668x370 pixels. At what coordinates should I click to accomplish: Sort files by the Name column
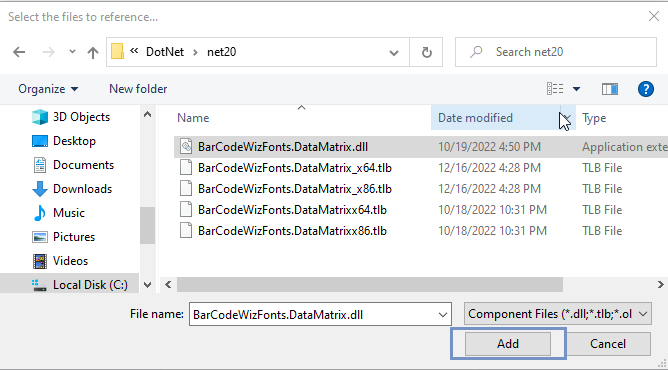pos(193,118)
